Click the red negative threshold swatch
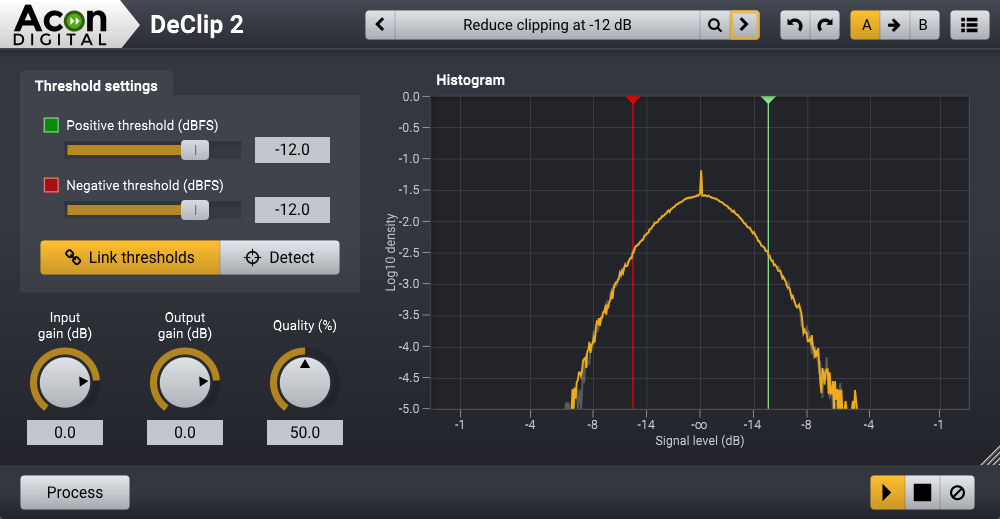 tap(51, 185)
